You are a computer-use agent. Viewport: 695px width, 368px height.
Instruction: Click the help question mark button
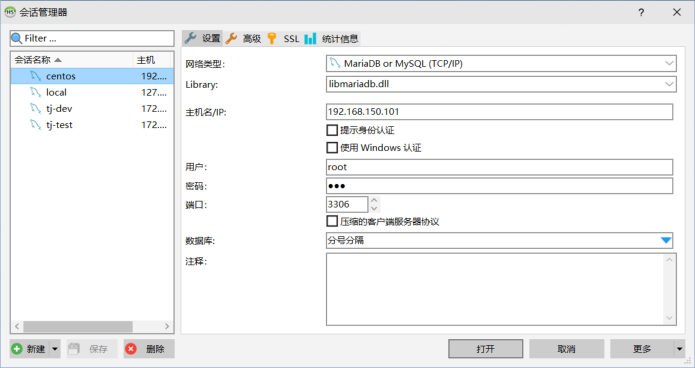pos(641,12)
